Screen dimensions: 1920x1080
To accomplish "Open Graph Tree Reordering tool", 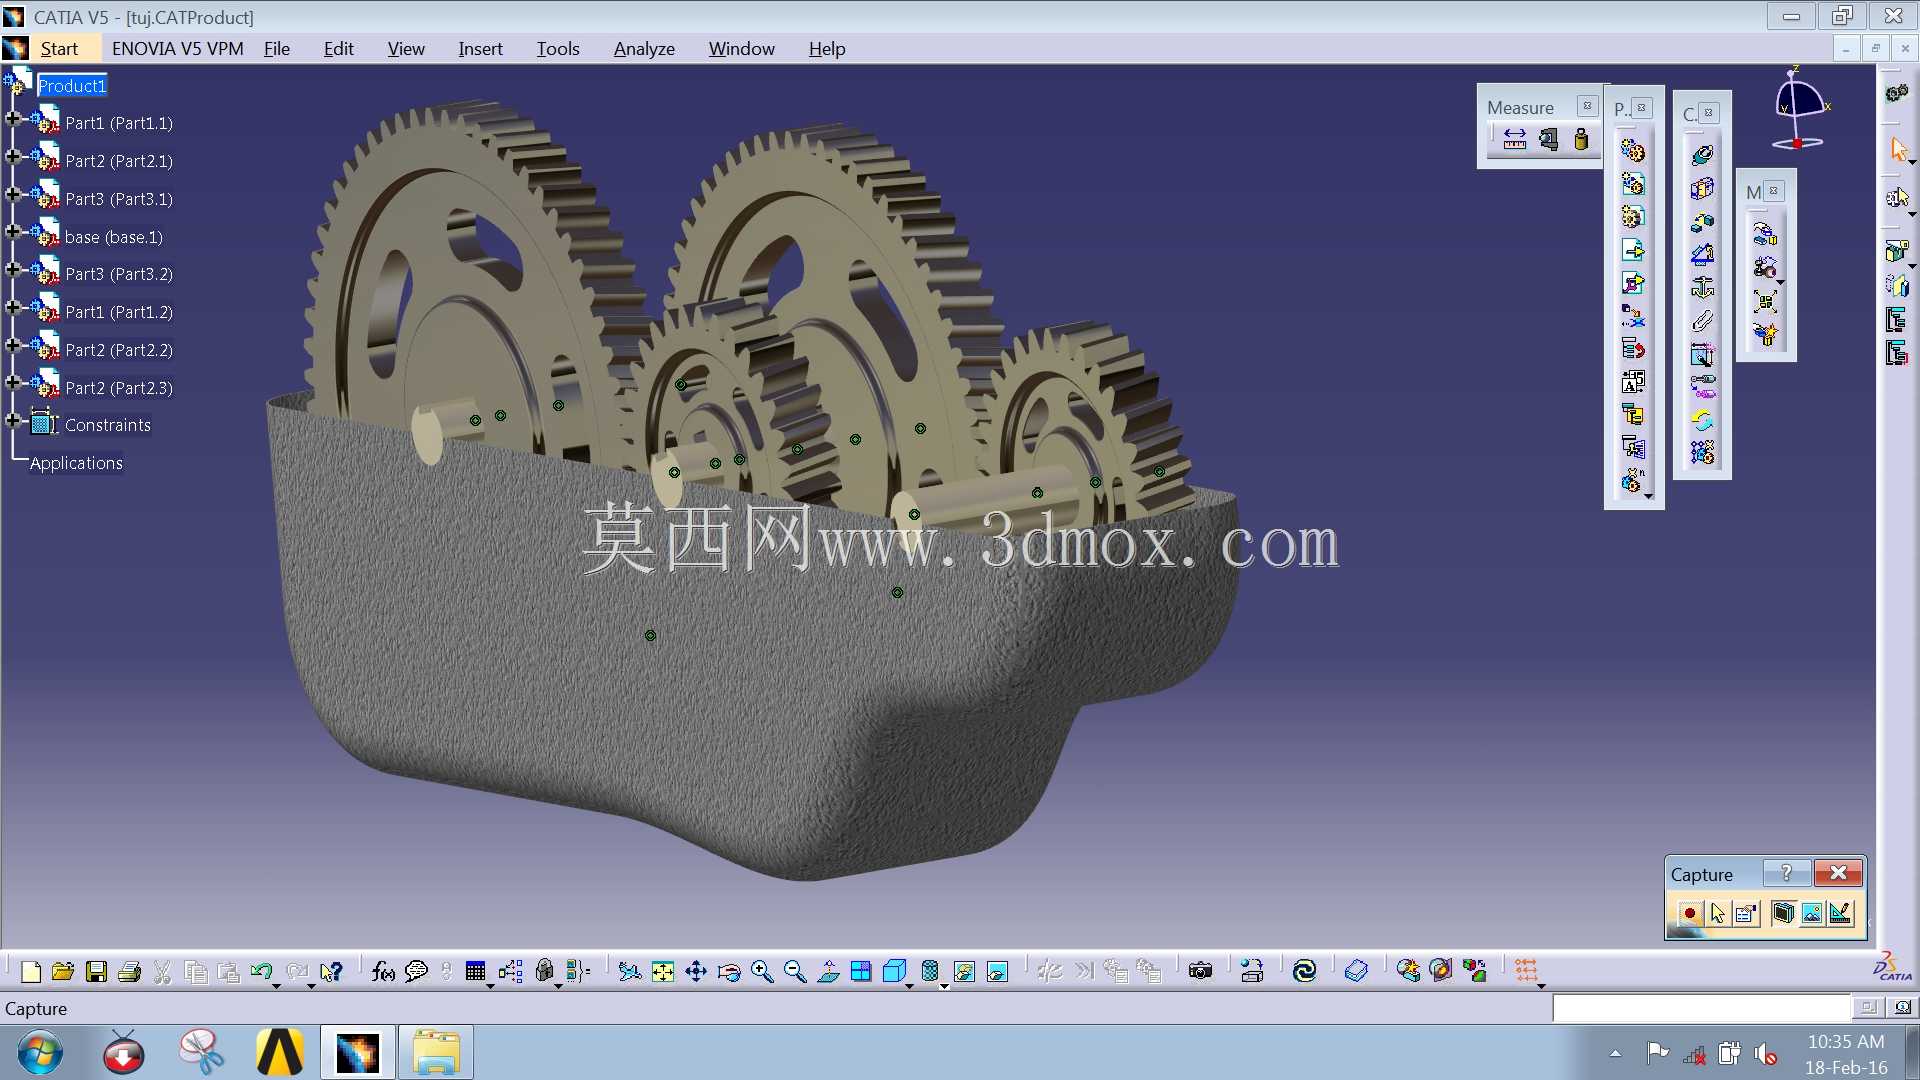I will [x=1633, y=349].
